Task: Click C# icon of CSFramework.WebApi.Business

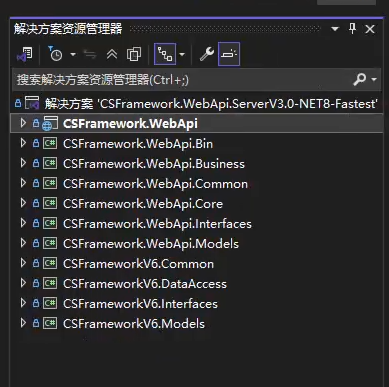Action: pos(50,163)
